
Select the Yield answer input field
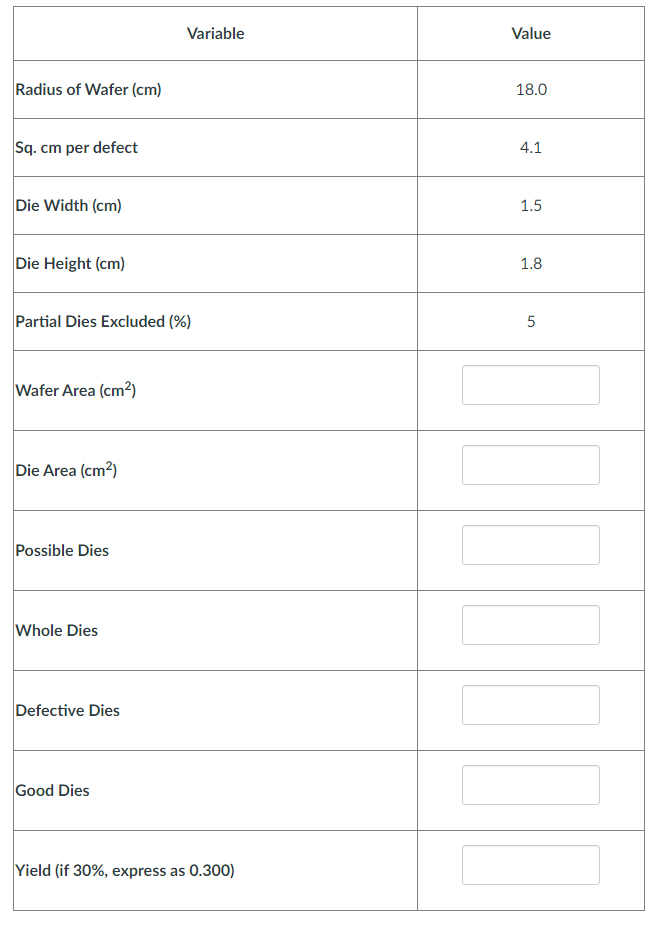pos(530,865)
